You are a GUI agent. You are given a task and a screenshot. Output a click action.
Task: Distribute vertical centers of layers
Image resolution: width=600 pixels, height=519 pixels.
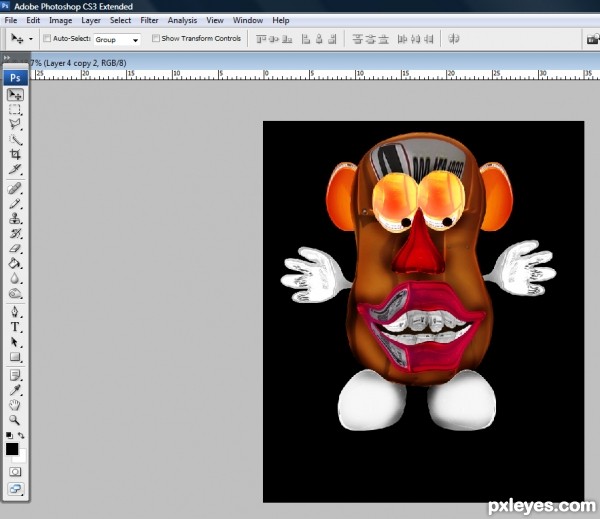pyautogui.click(x=370, y=39)
